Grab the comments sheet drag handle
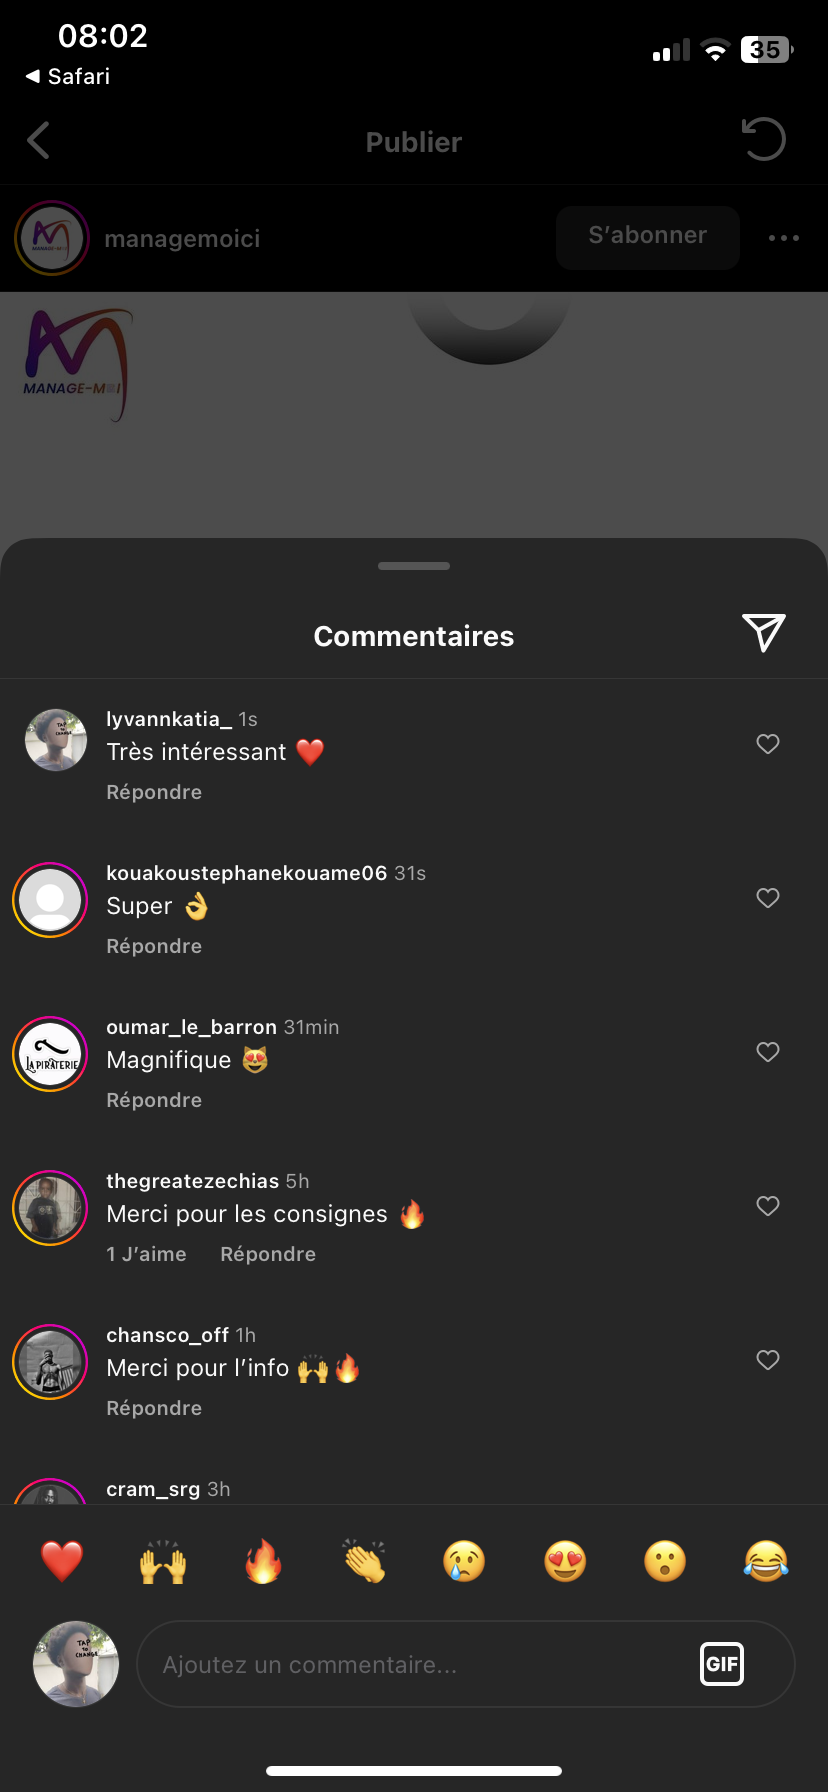Viewport: 828px width, 1792px height. (414, 566)
